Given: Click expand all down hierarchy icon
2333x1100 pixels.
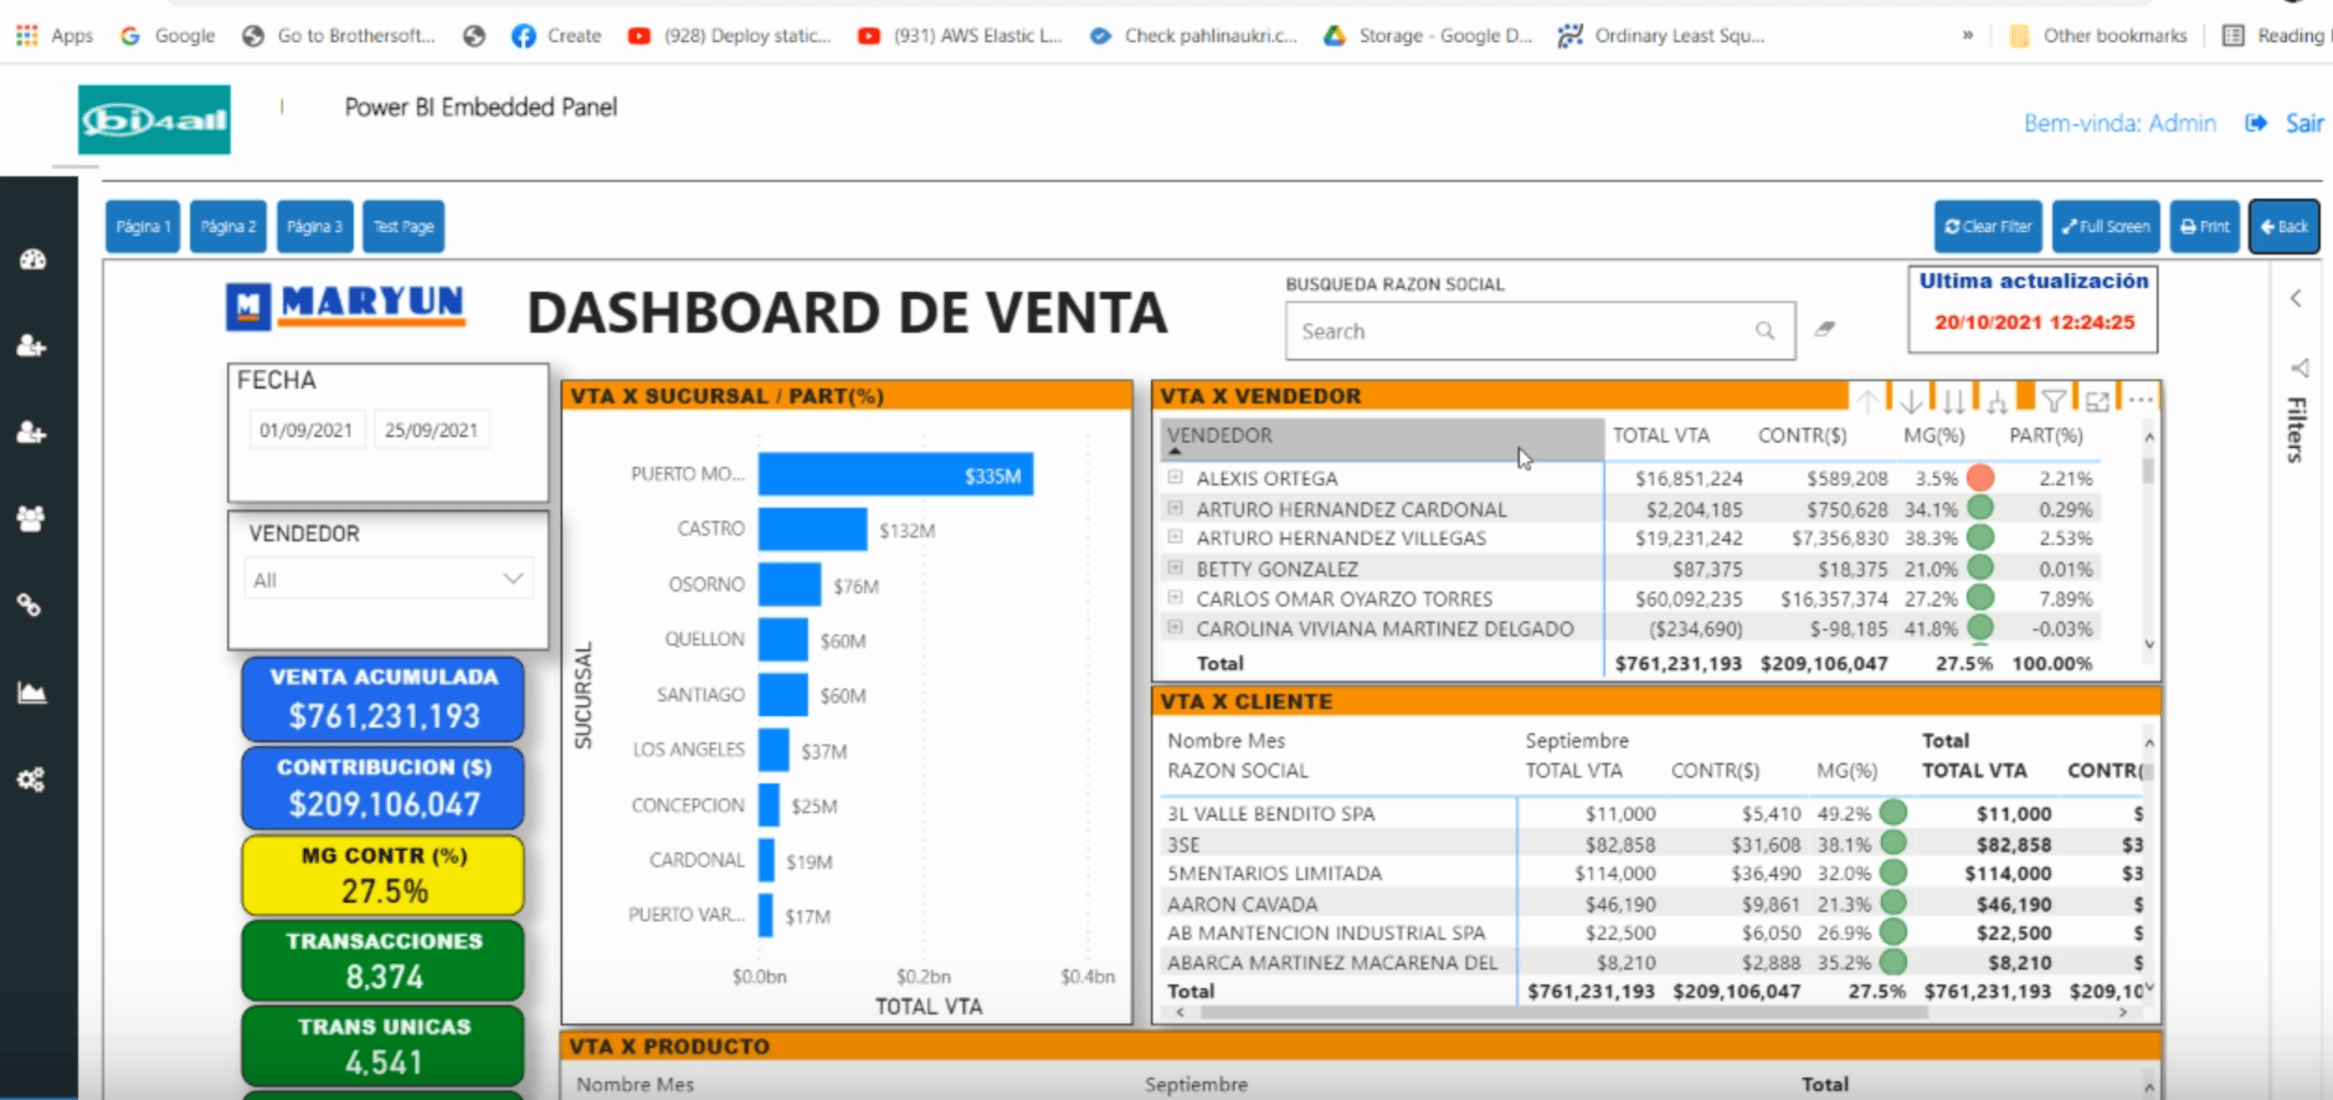Looking at the screenshot, I should (1997, 402).
